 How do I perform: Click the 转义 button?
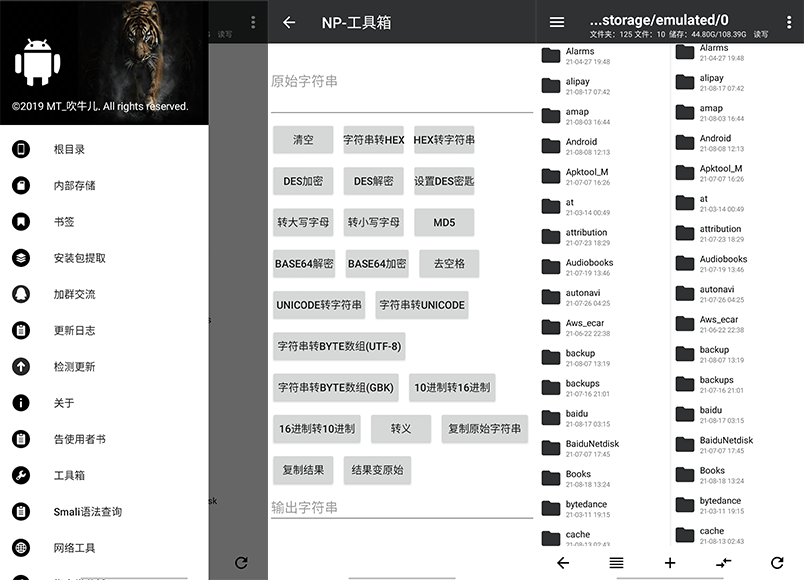pos(400,429)
